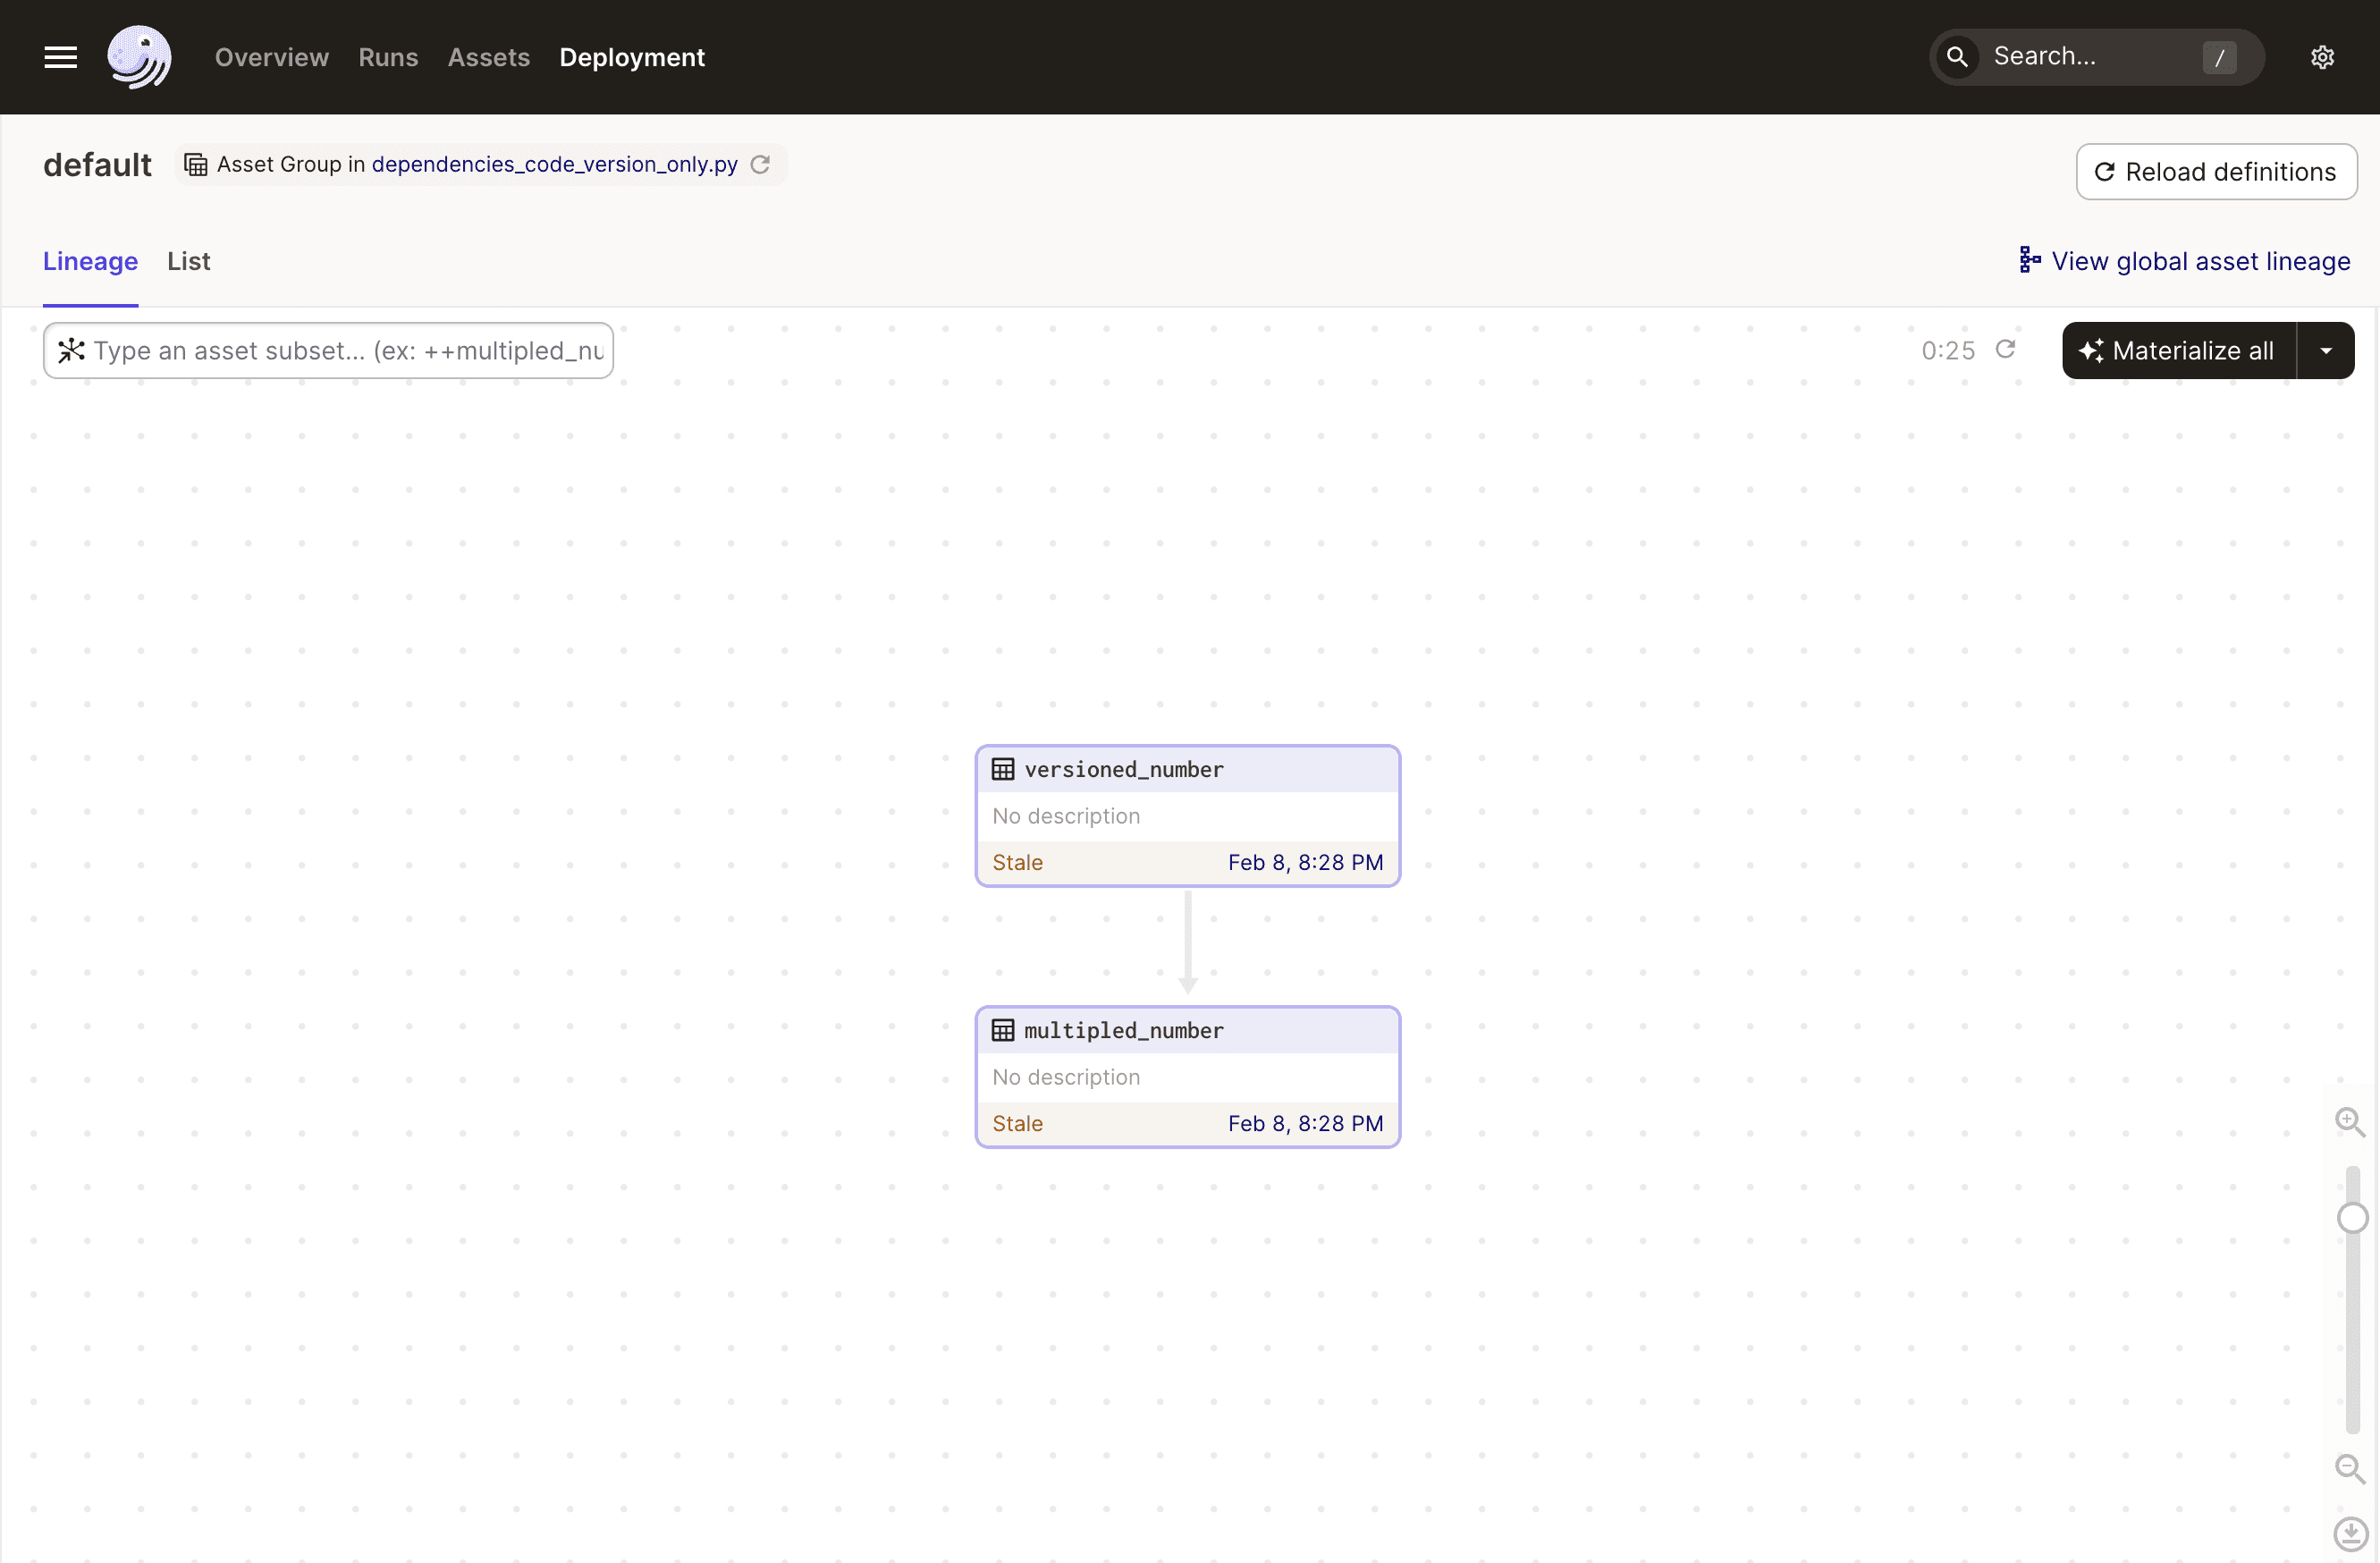Open Feb 8 timestamp on multipled_number
Screen dimensions: 2380x1563
tap(1306, 1123)
